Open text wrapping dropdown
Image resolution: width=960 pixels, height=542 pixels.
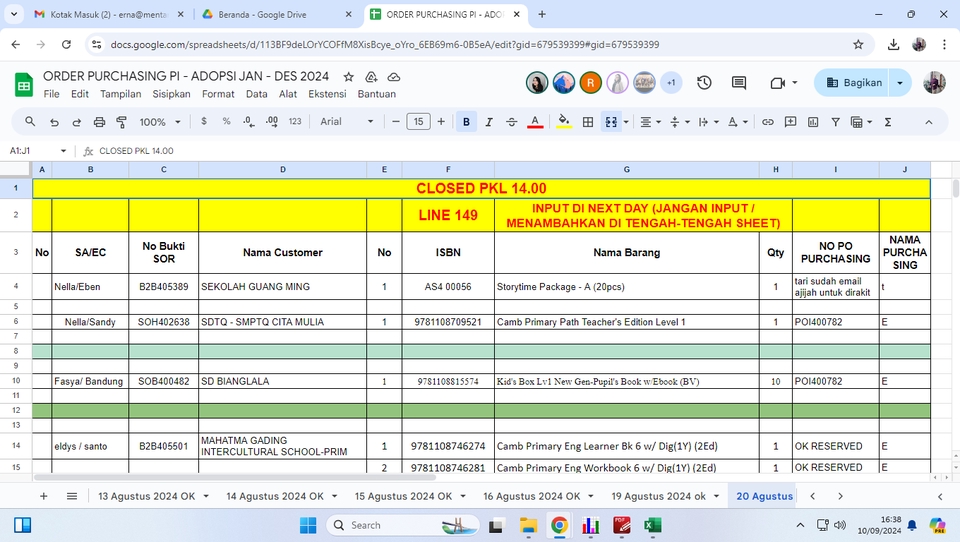pyautogui.click(x=708, y=122)
